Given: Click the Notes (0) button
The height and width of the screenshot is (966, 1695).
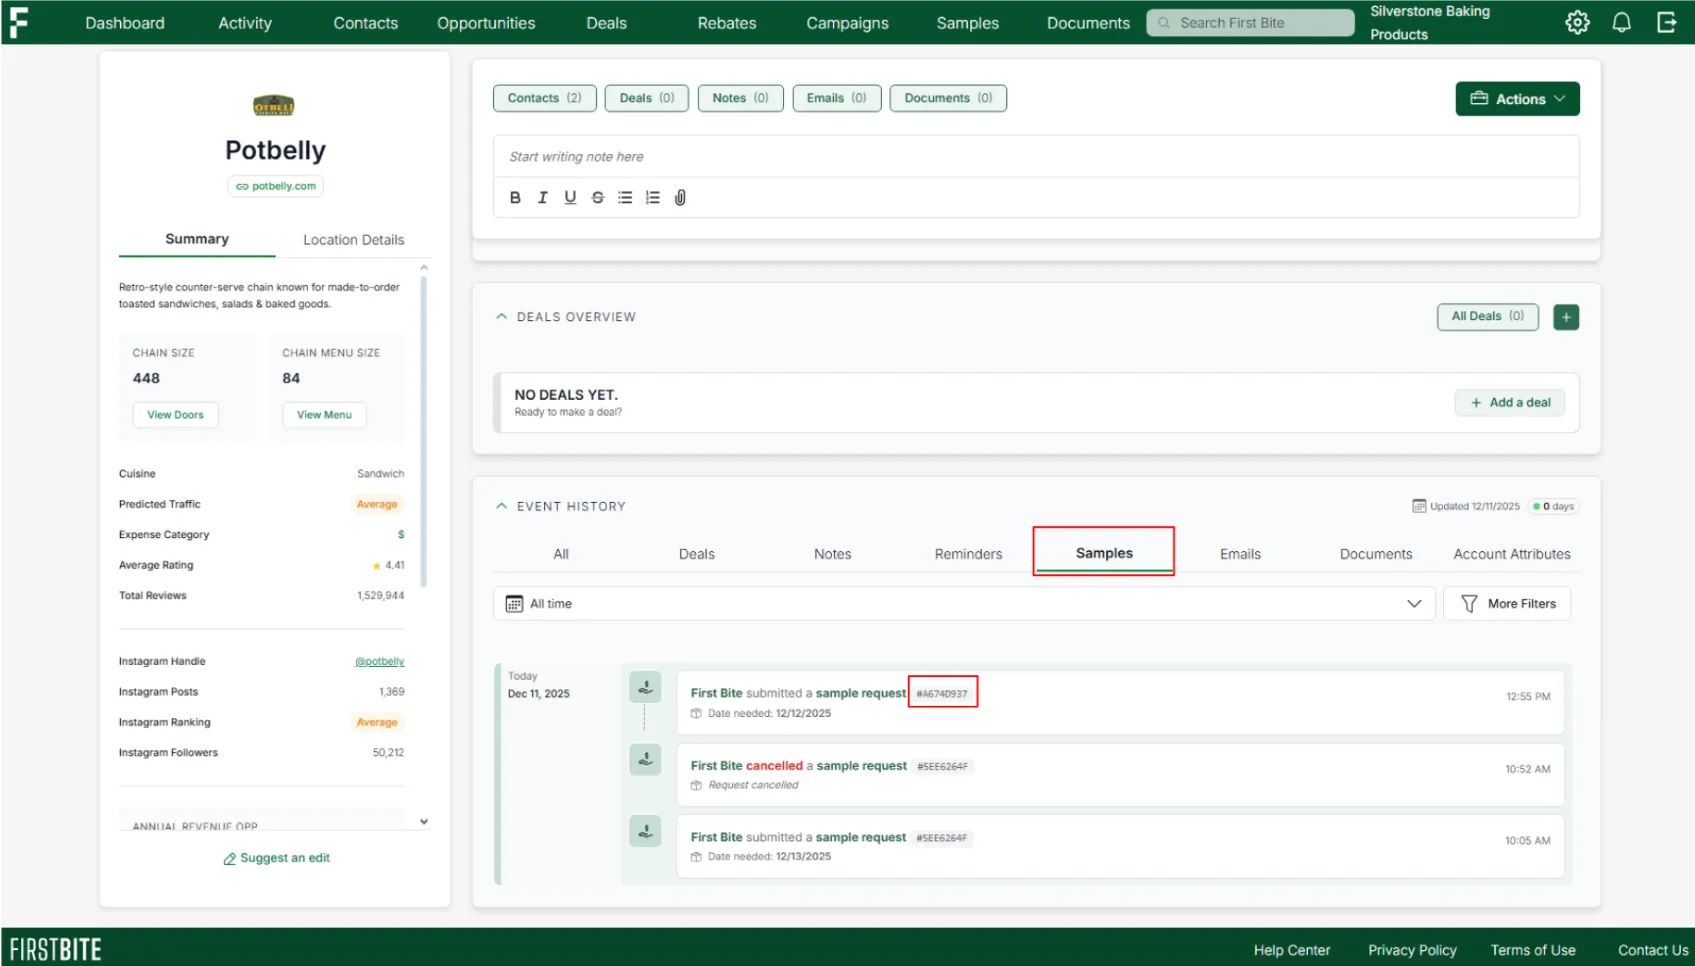Looking at the screenshot, I should [x=741, y=98].
